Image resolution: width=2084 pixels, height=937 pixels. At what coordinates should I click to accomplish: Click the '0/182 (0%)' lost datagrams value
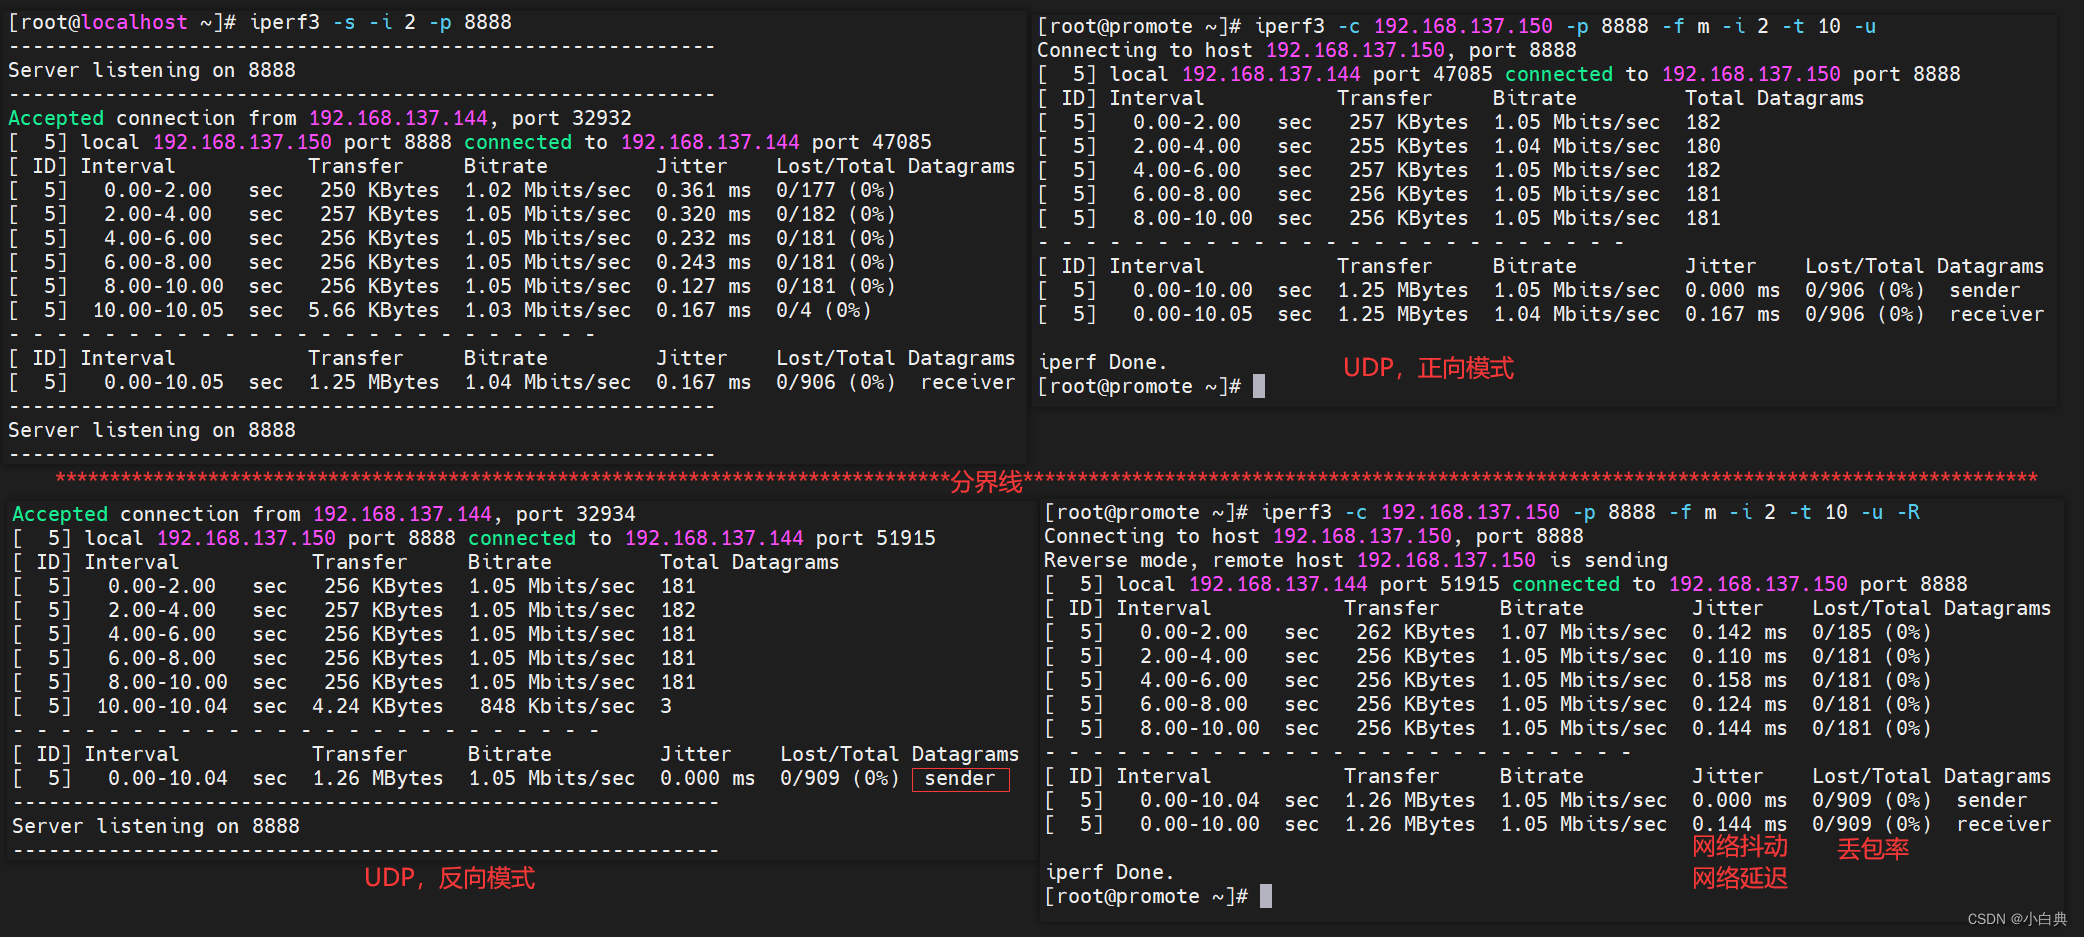pyautogui.click(x=836, y=214)
